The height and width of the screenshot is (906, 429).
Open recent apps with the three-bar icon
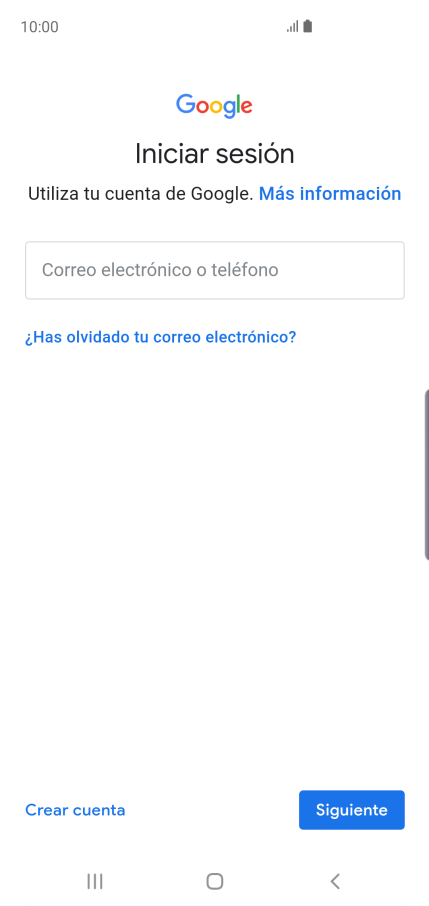(95, 881)
